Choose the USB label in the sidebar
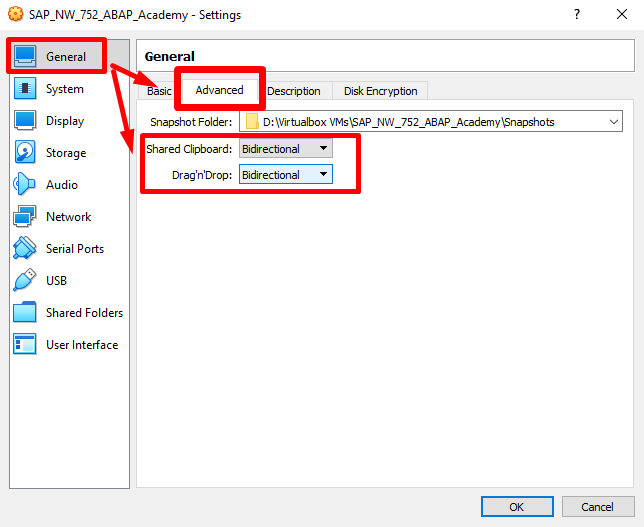644x527 pixels. tap(56, 281)
